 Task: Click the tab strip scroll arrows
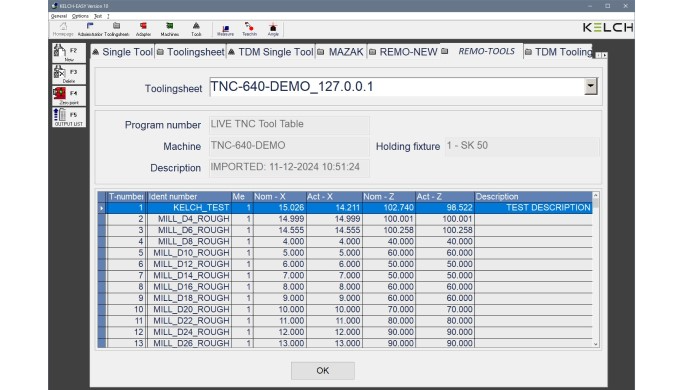pyautogui.click(x=602, y=55)
